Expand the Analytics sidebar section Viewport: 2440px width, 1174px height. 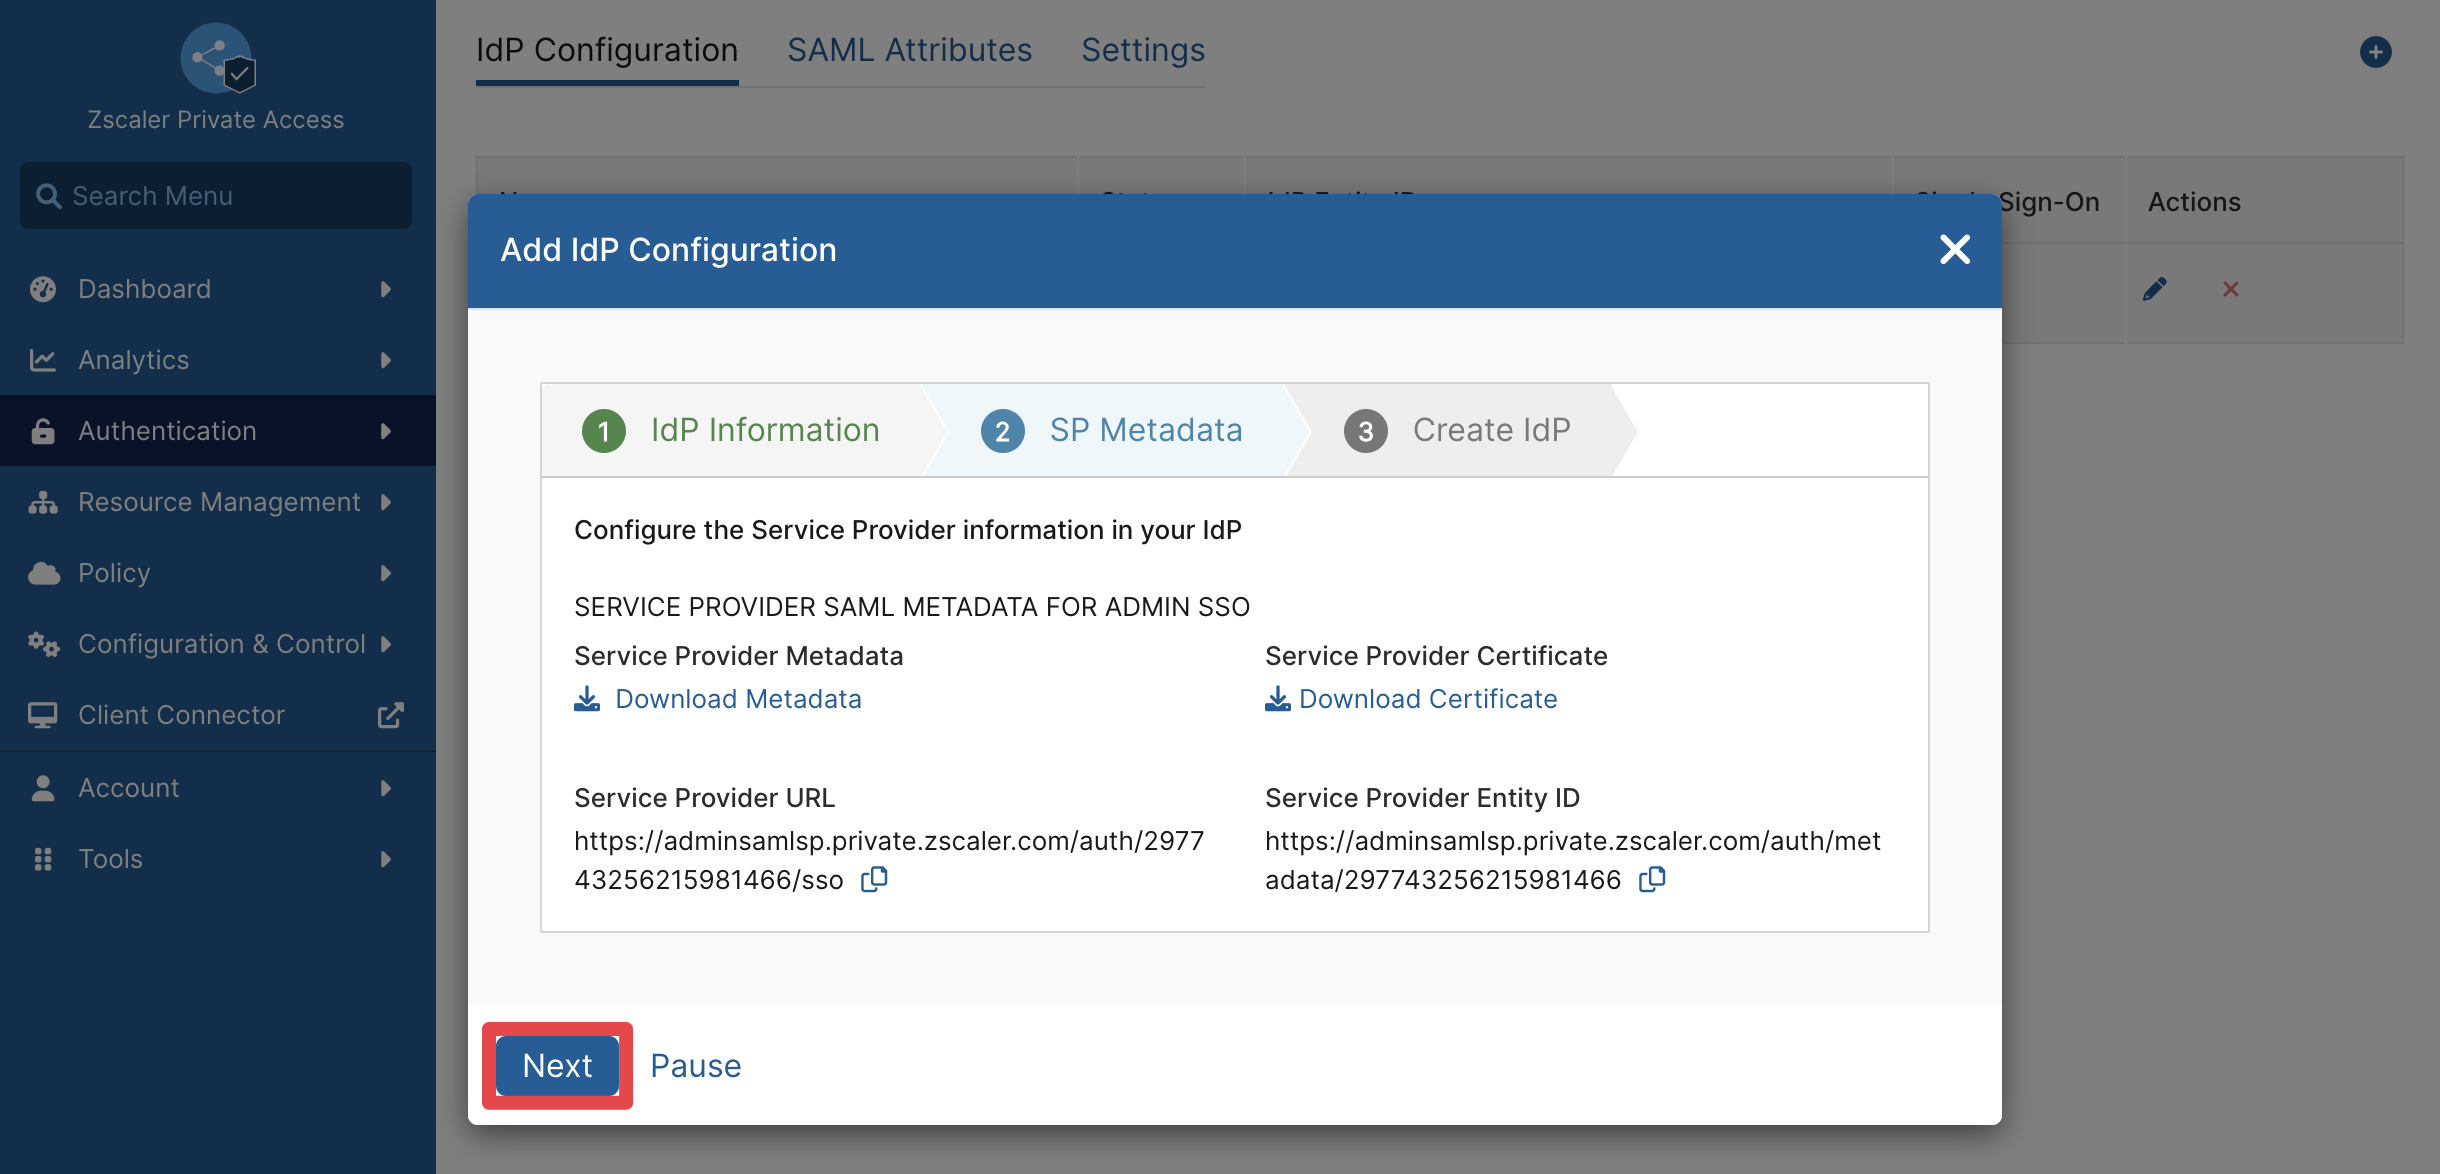click(x=217, y=360)
